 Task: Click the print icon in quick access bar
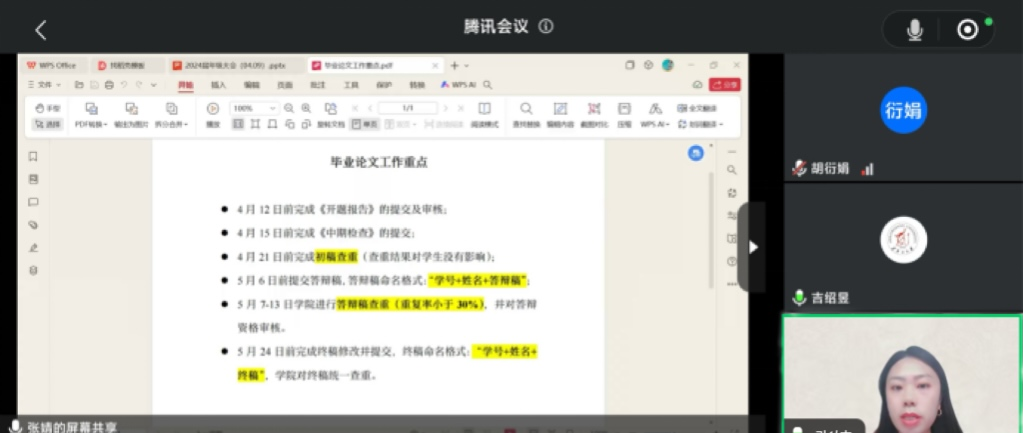click(x=108, y=85)
